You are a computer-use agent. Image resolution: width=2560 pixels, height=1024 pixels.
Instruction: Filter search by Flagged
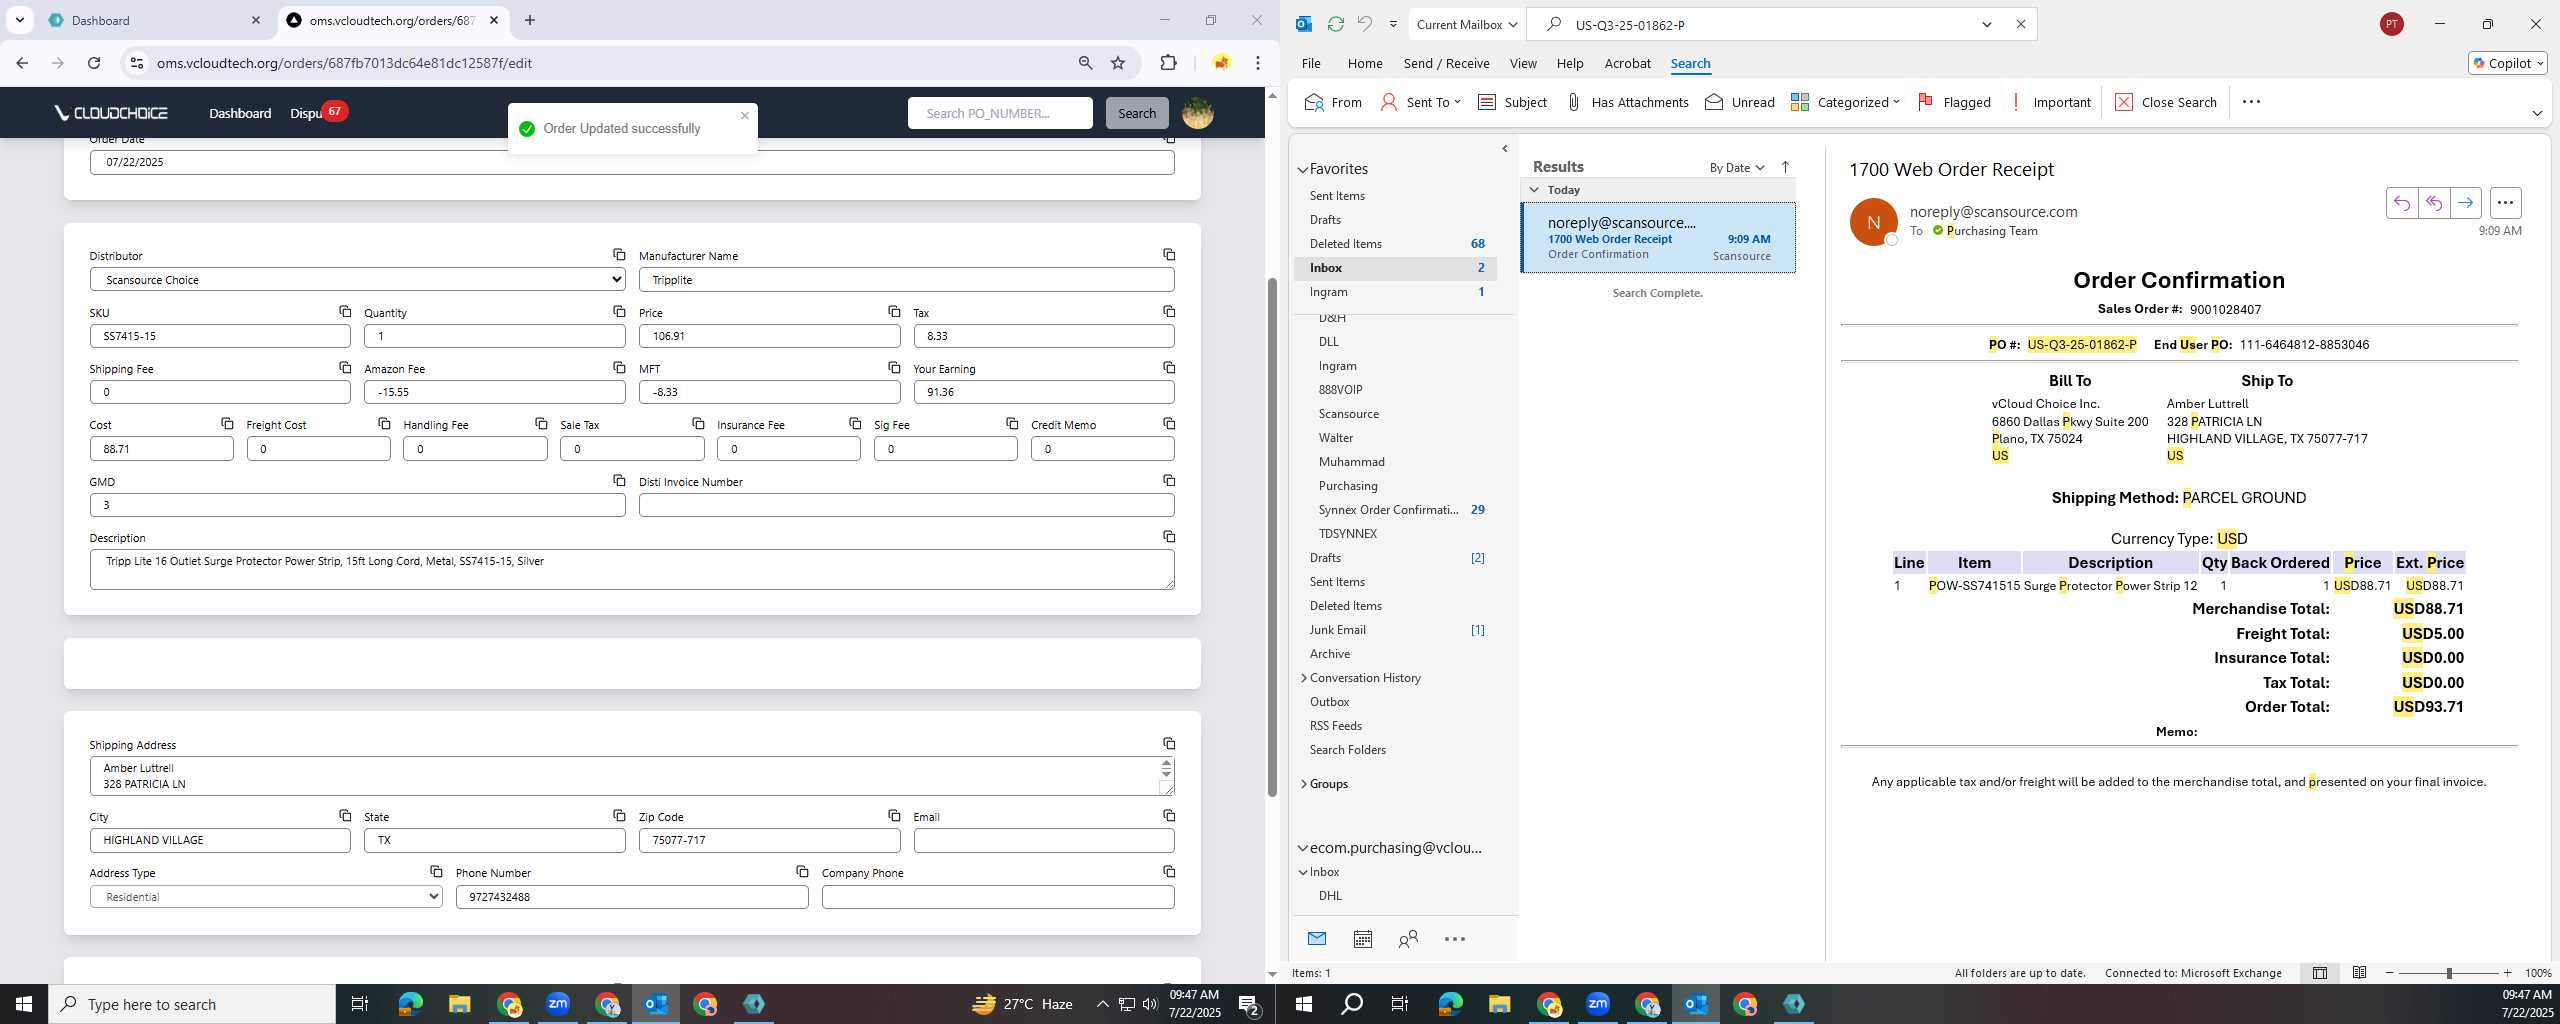point(1954,102)
